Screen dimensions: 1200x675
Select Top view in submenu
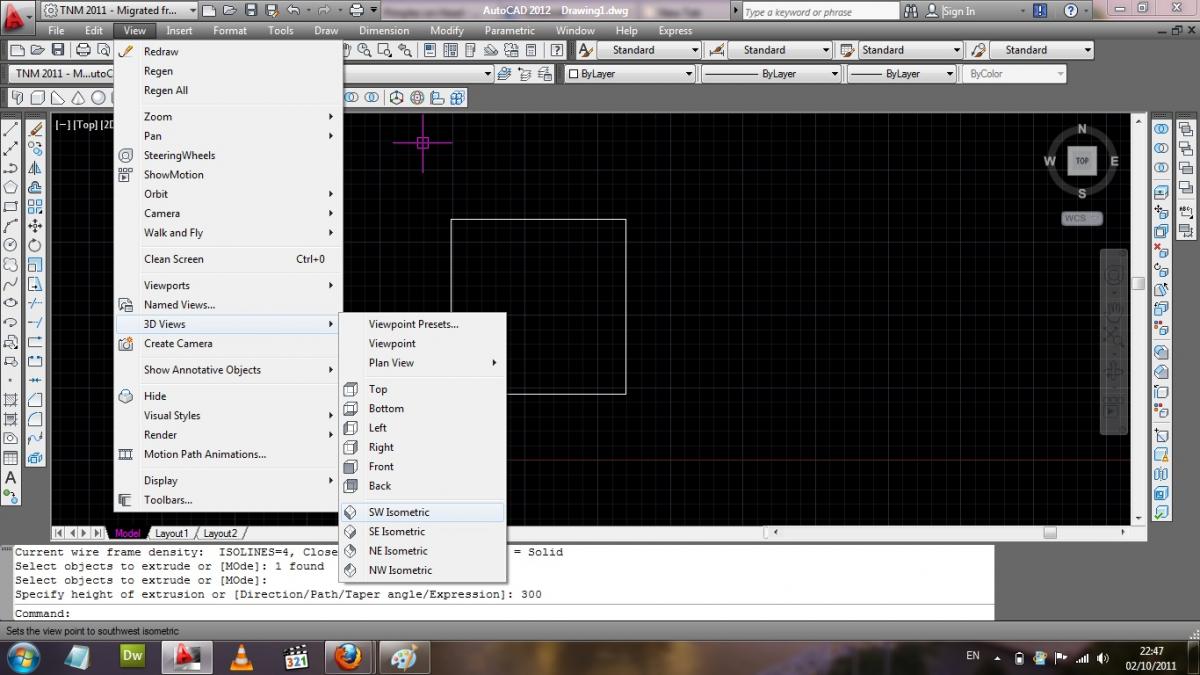(422, 389)
